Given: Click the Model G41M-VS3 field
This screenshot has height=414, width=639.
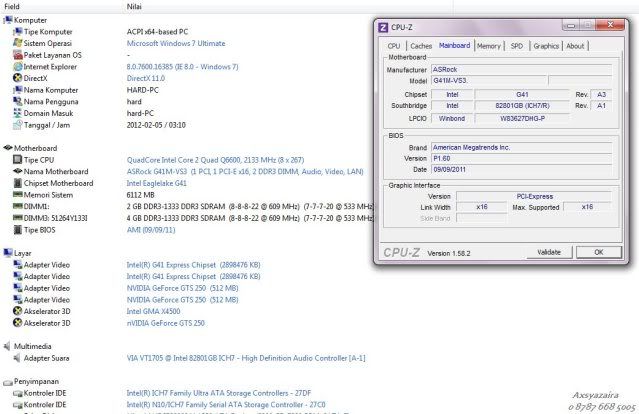Looking at the screenshot, I should click(x=489, y=81).
